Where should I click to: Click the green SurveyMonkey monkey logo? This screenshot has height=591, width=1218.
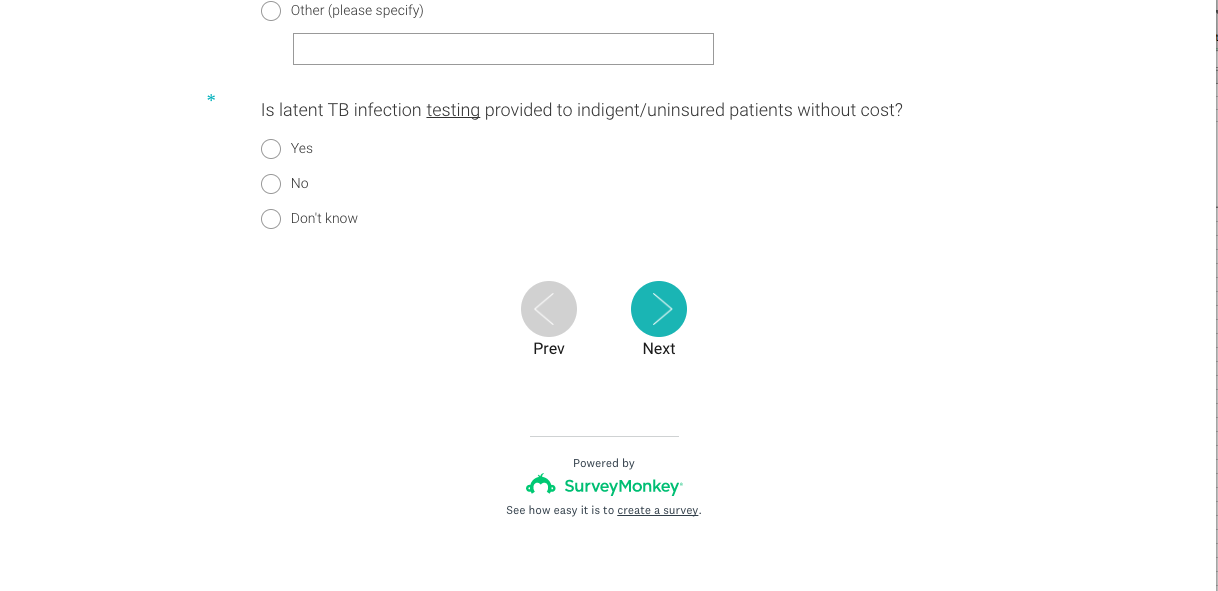point(541,485)
